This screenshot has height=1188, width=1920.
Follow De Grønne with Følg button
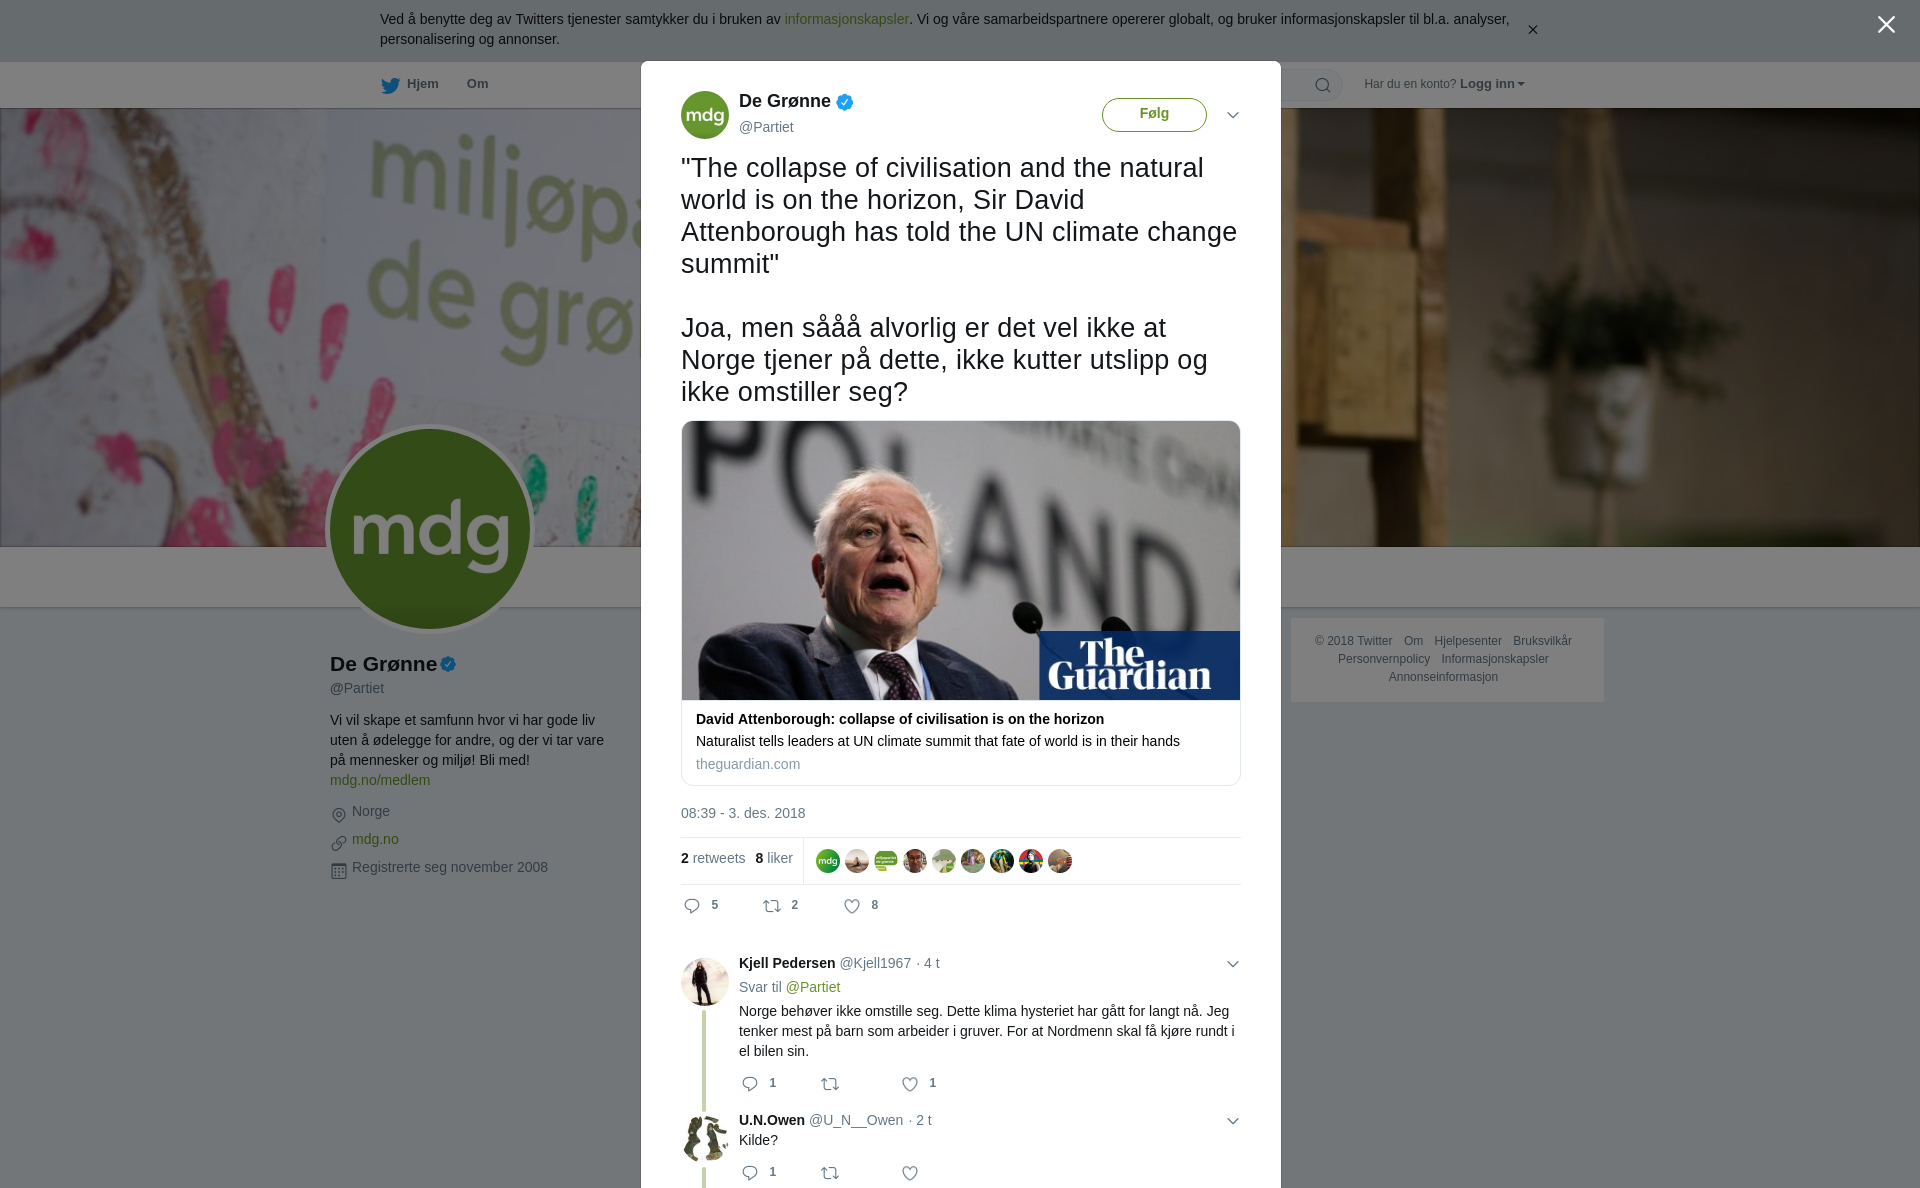pyautogui.click(x=1154, y=114)
